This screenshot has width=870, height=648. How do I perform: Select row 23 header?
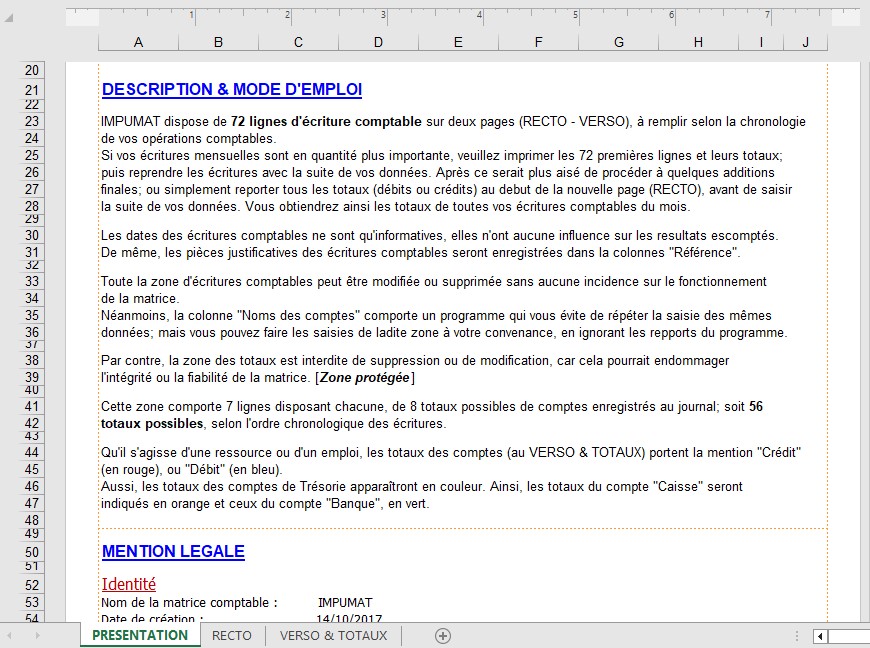coord(32,121)
